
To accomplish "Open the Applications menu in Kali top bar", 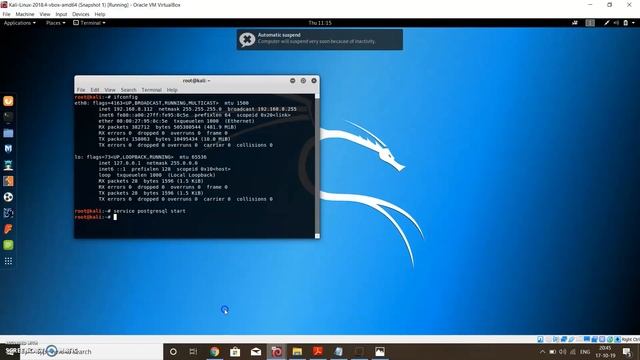I will [20, 23].
